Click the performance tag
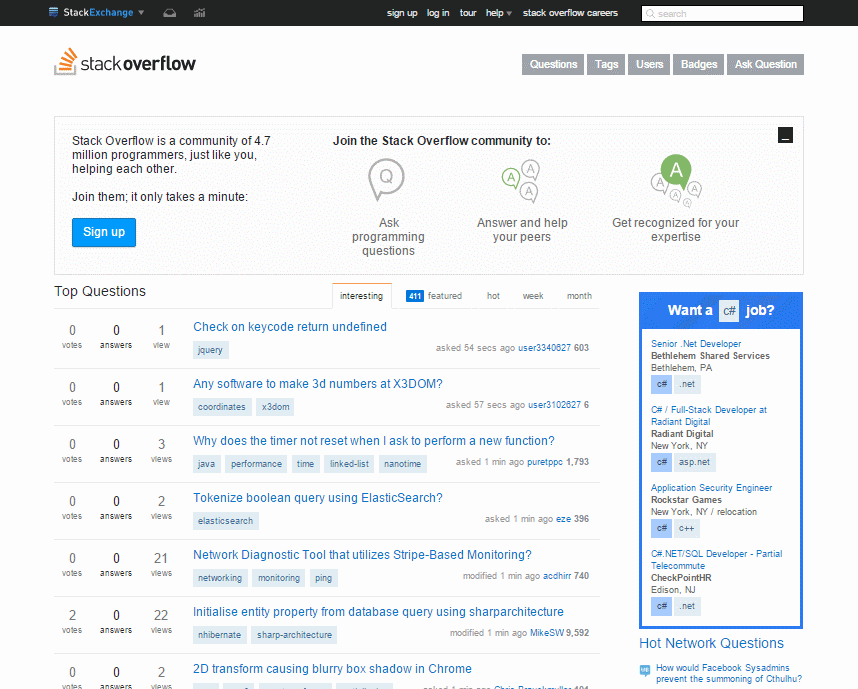Image resolution: width=858 pixels, height=689 pixels. point(256,464)
